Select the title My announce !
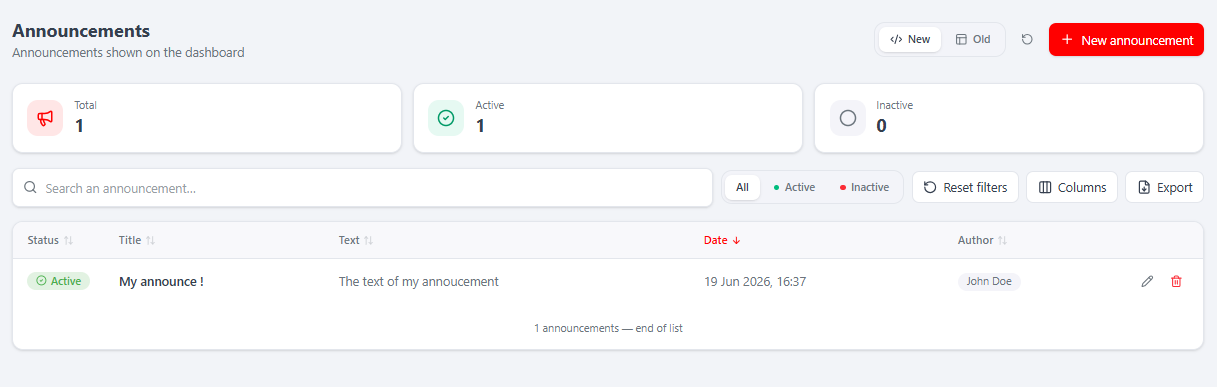 (x=161, y=282)
